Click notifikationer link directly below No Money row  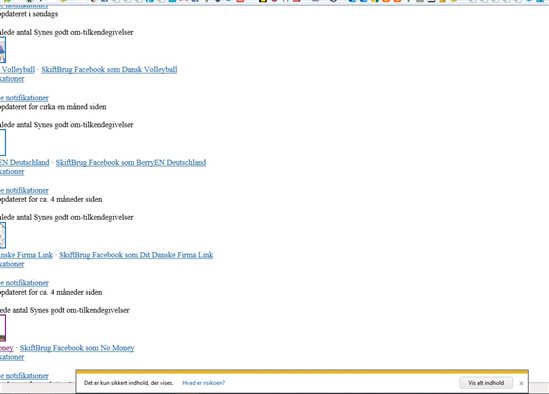pos(12,357)
